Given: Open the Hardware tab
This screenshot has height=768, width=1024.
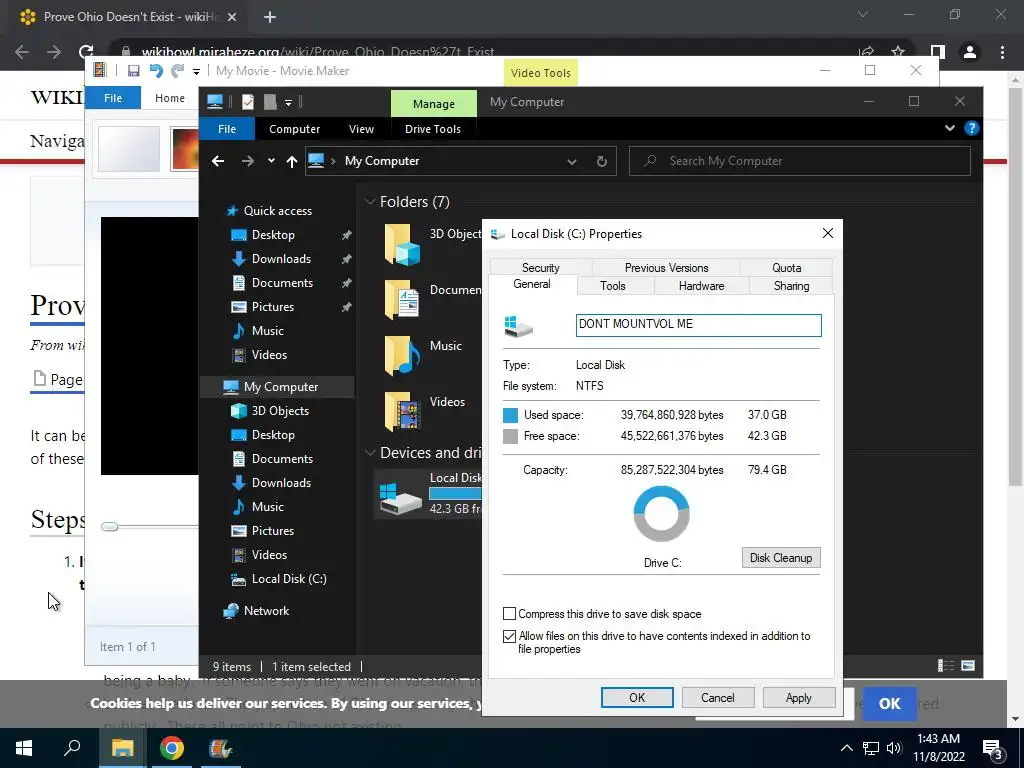Looking at the screenshot, I should [x=701, y=286].
